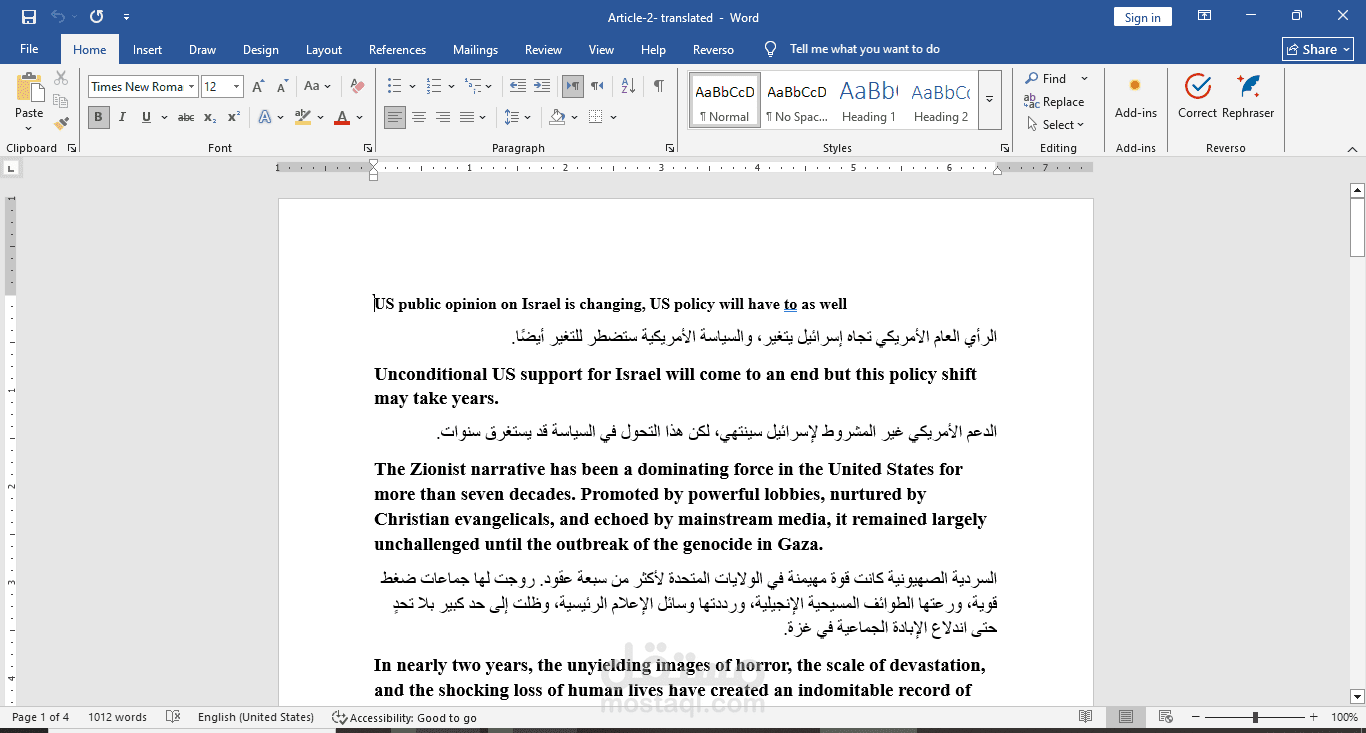Open Ribbon Display Options icon
Viewport: 1366px width, 733px height.
point(1205,16)
